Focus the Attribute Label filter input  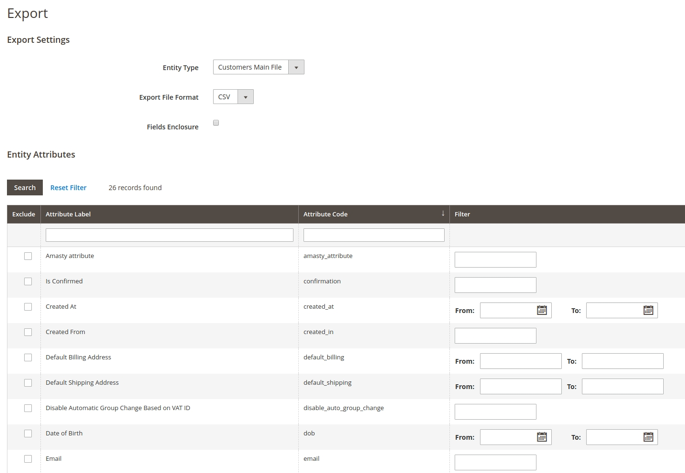pyautogui.click(x=169, y=235)
